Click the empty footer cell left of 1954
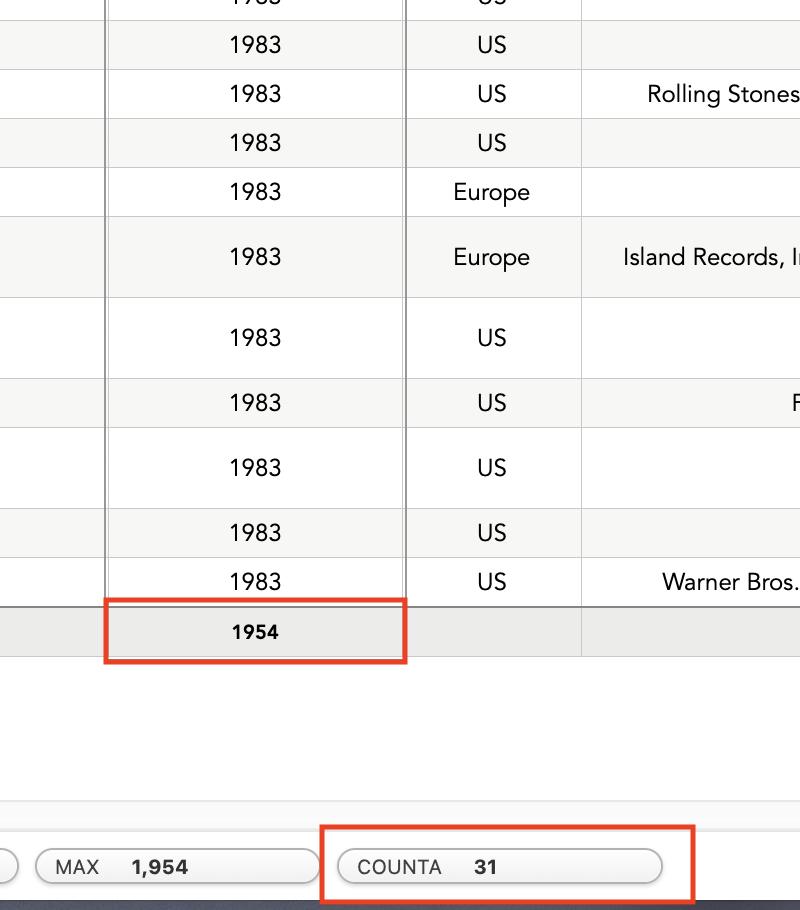 tap(52, 632)
